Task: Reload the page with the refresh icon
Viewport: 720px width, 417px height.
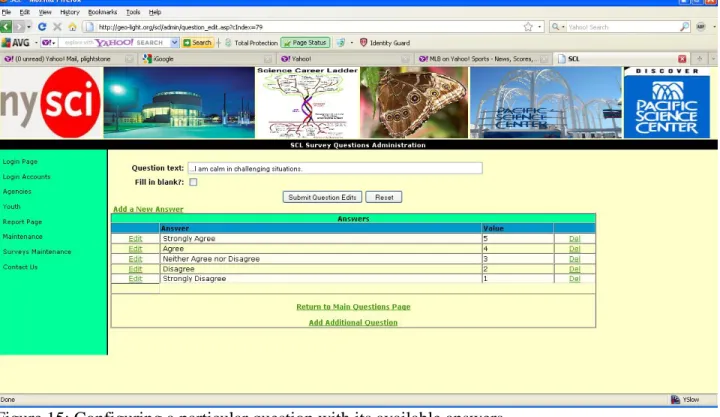Action: point(42,27)
